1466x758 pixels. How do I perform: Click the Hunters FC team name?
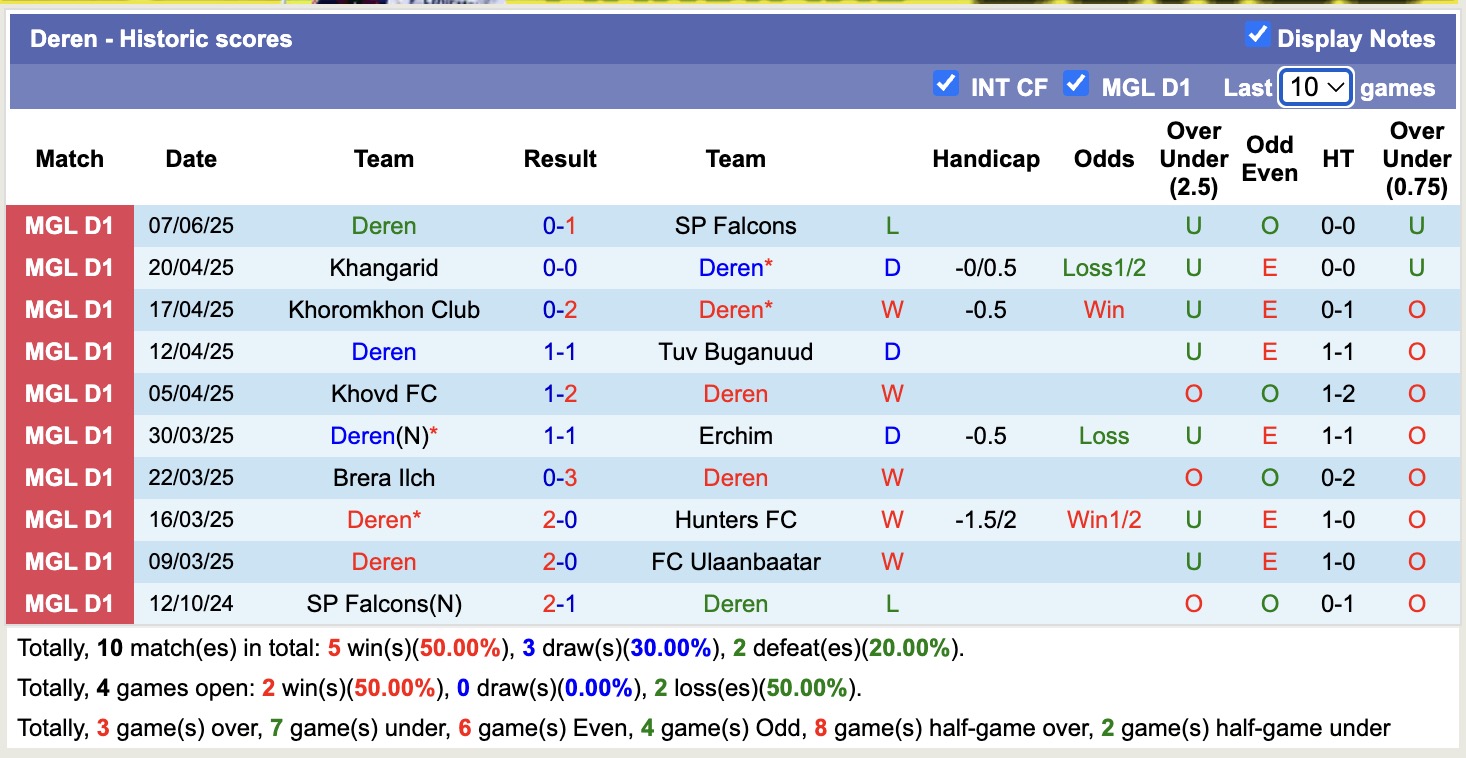point(735,520)
